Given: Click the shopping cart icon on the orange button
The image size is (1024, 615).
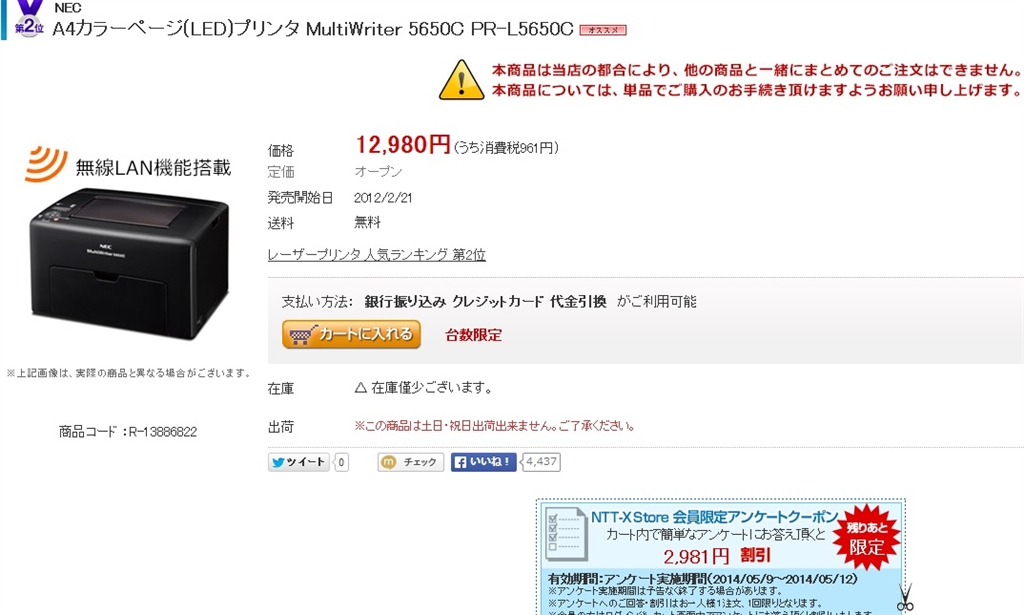Looking at the screenshot, I should tap(302, 335).
